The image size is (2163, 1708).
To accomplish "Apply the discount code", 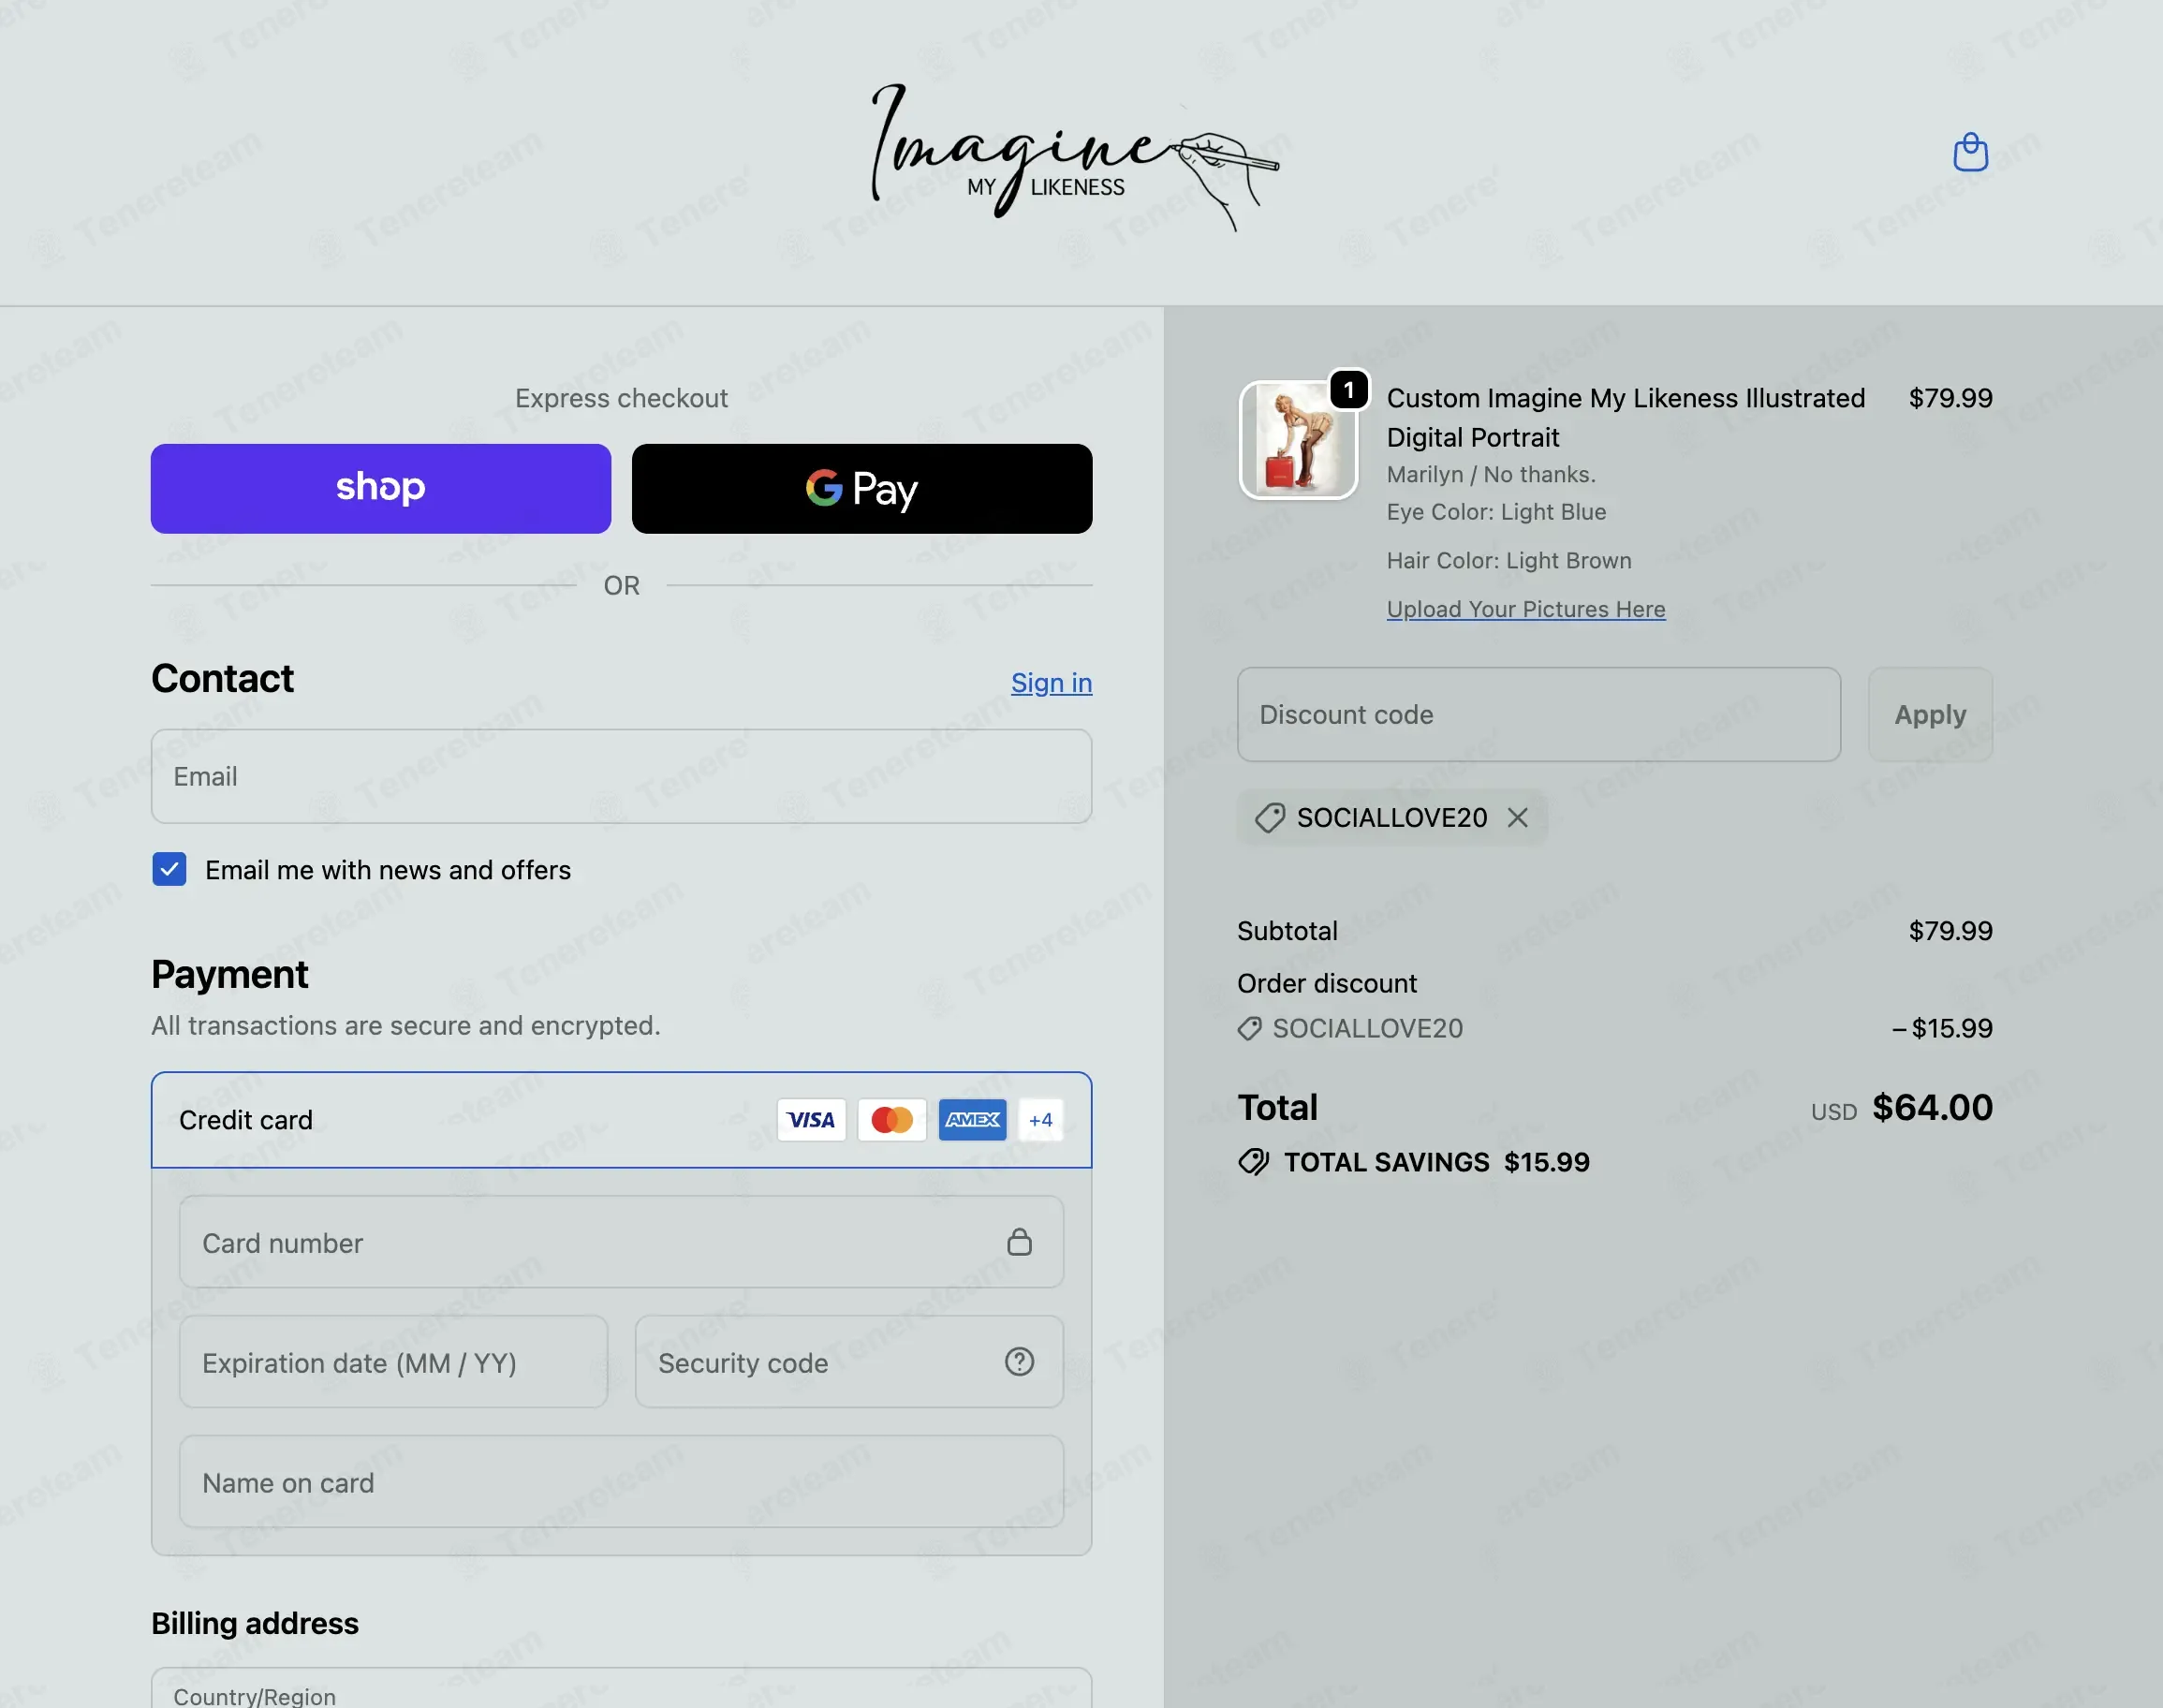I will [x=1930, y=715].
